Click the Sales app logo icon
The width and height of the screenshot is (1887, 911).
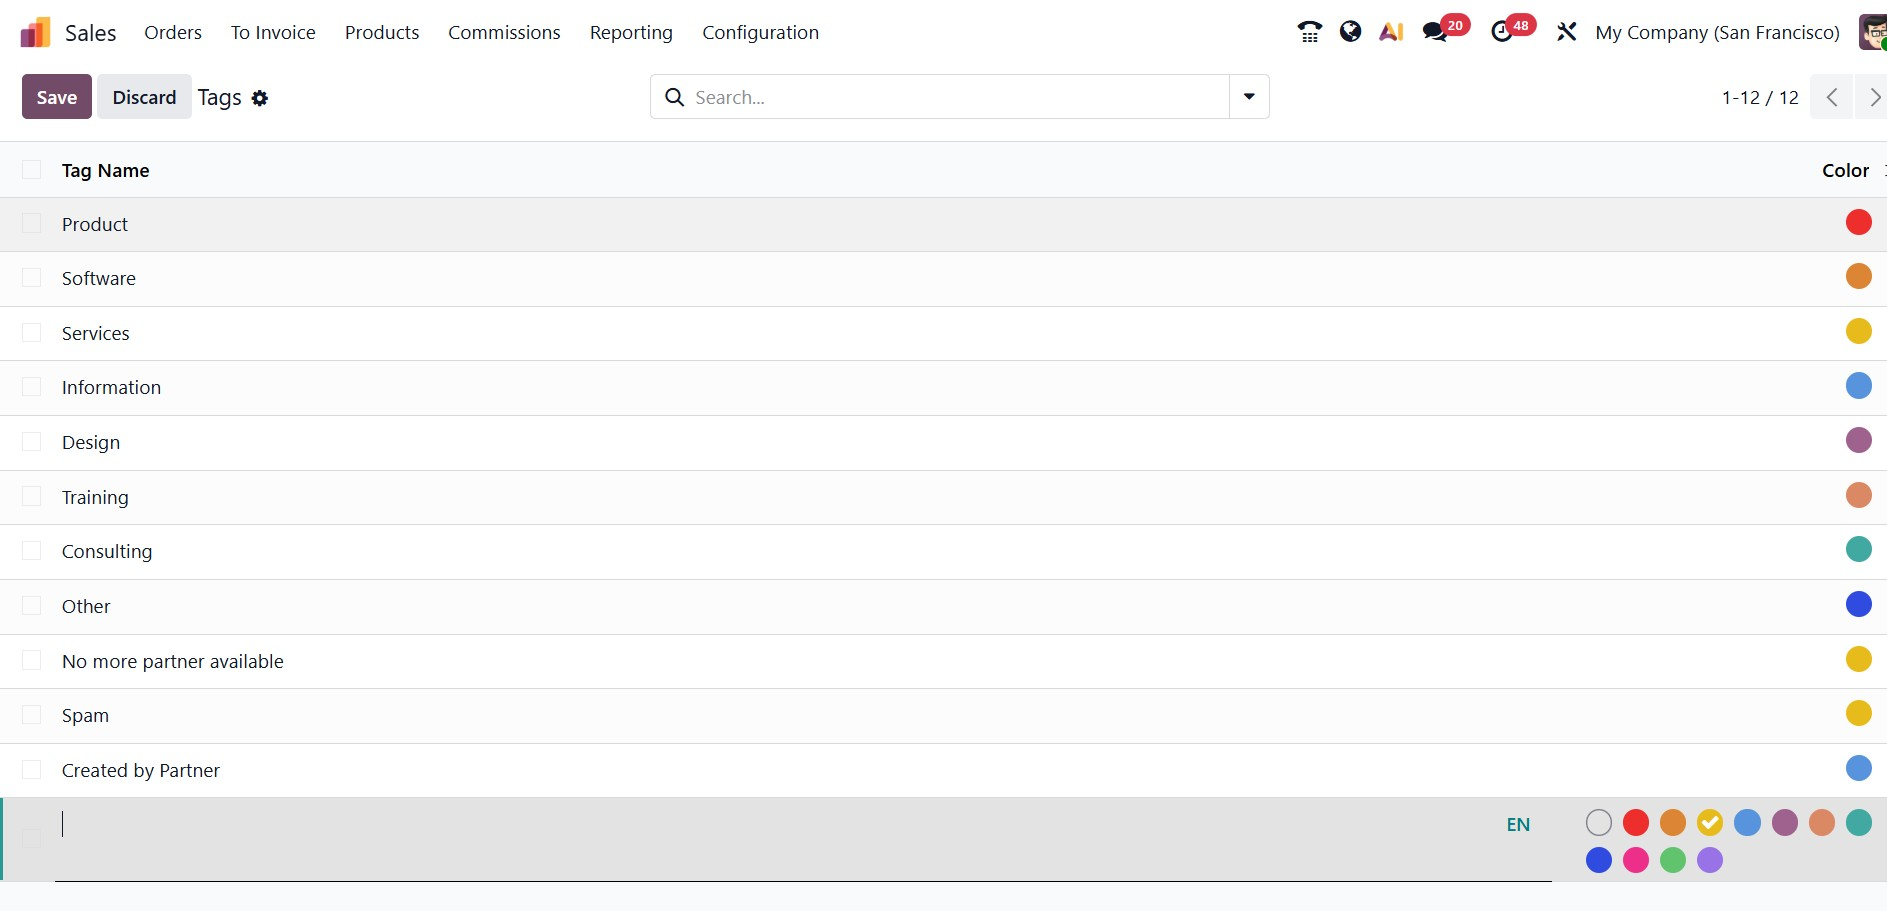click(35, 32)
